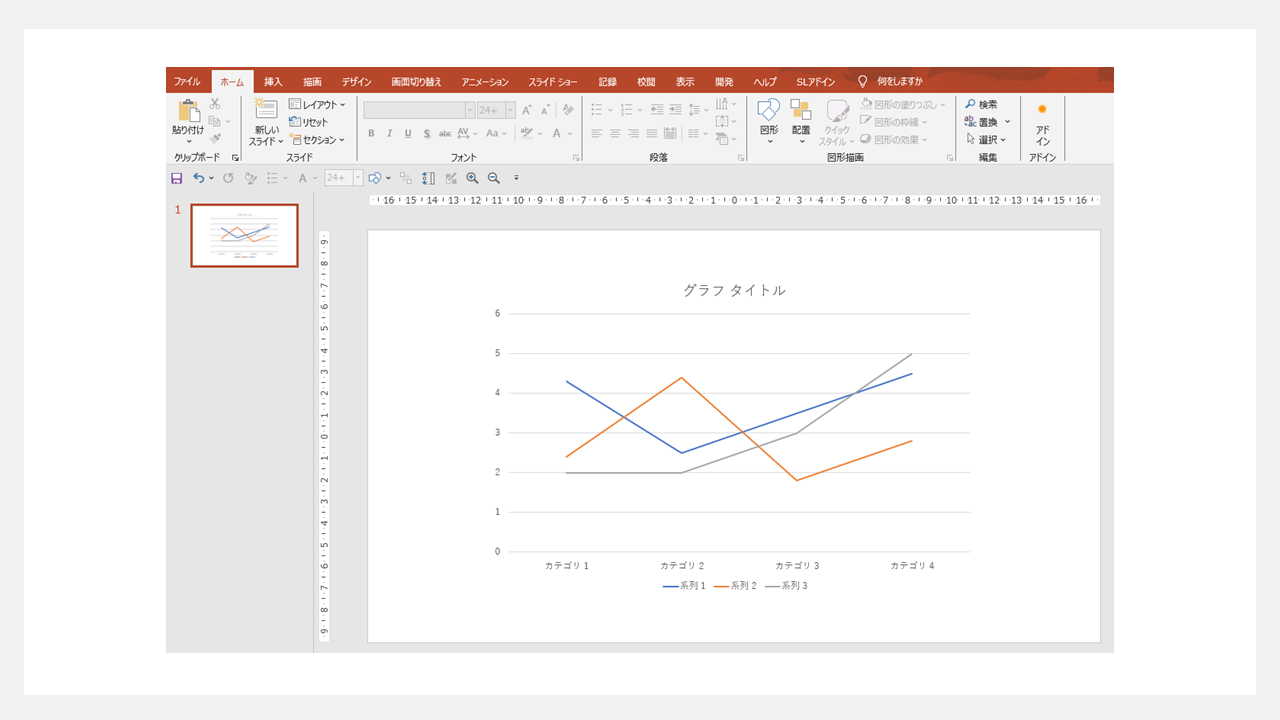Click the Undo arrow in quick access toolbar

point(198,178)
